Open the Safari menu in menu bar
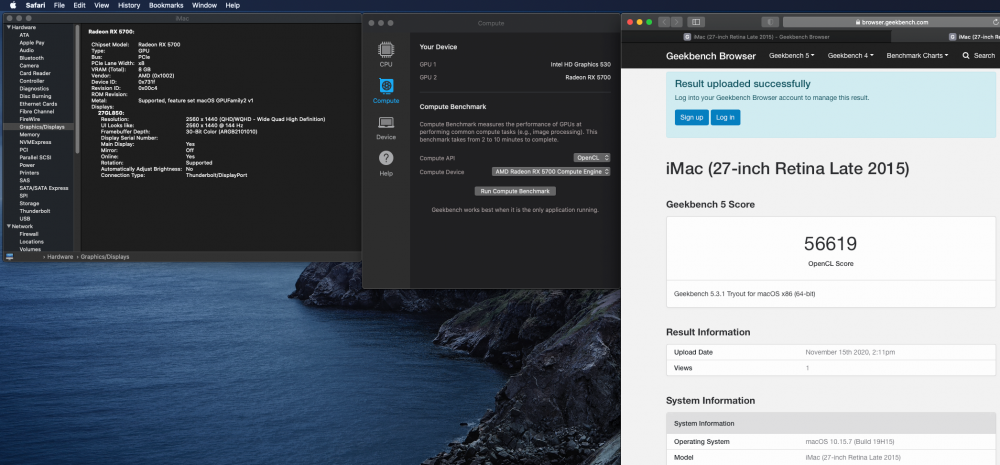Viewport: 1000px width, 465px height. pyautogui.click(x=35, y=5)
